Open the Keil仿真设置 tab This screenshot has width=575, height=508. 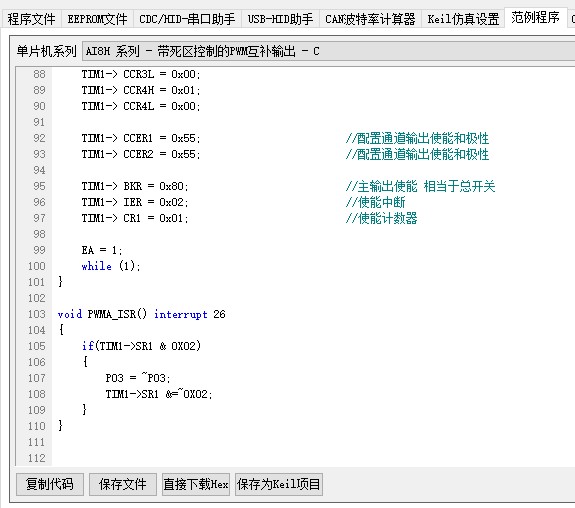(463, 19)
